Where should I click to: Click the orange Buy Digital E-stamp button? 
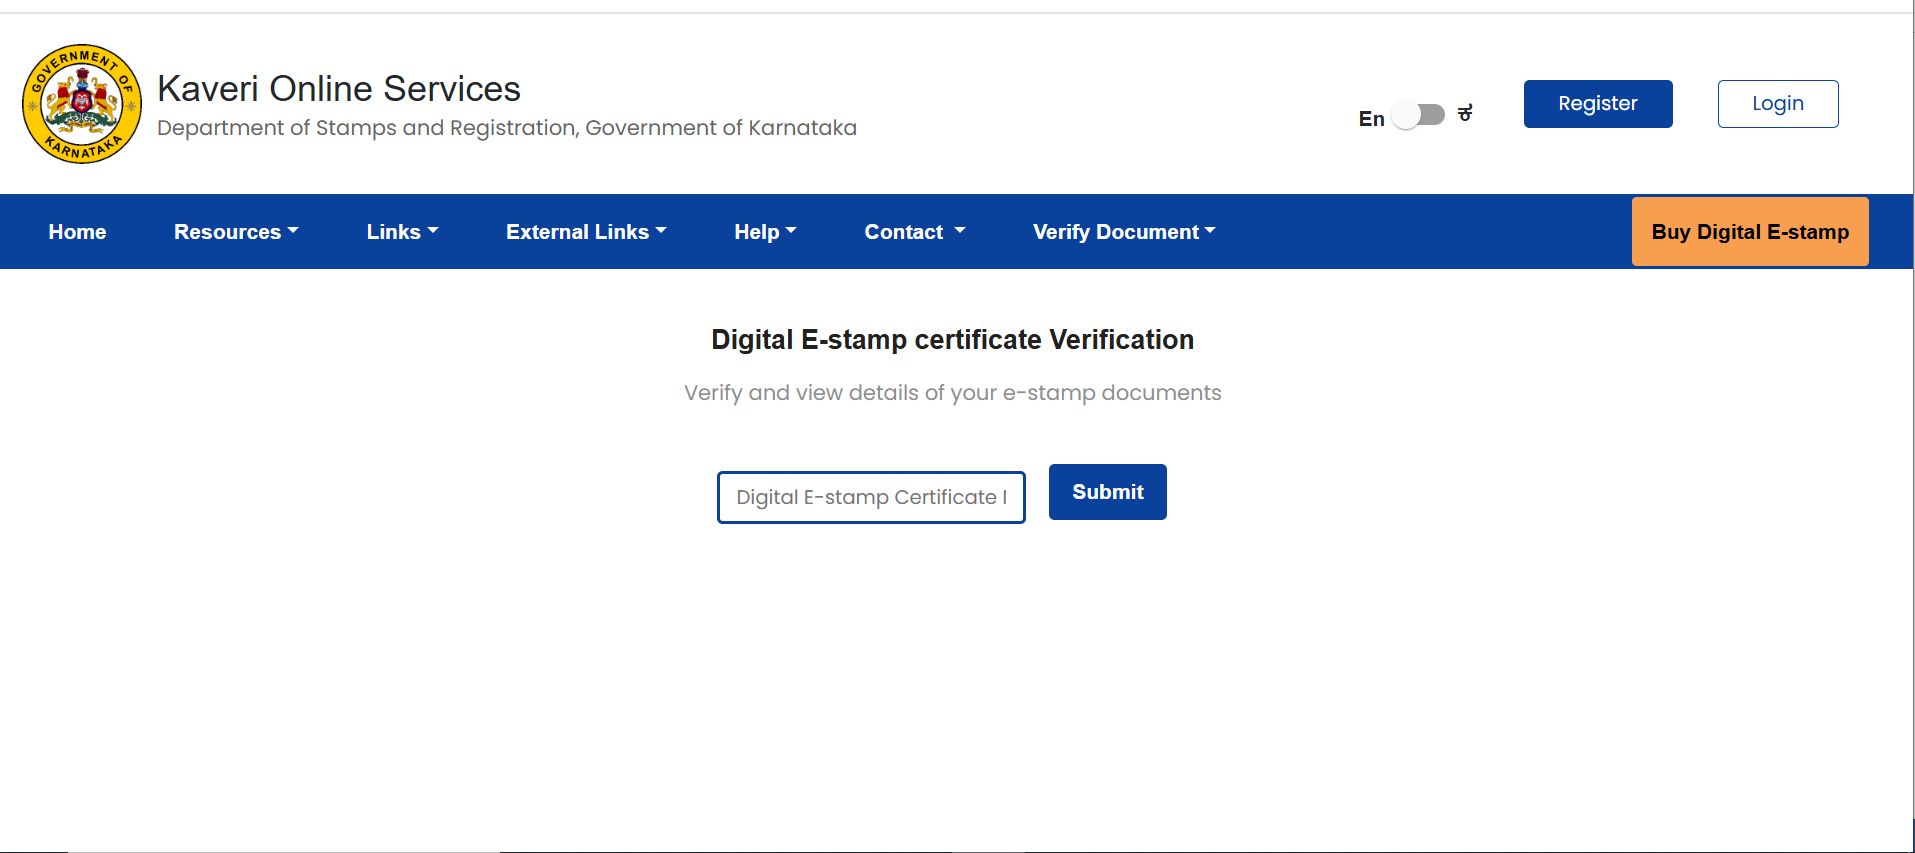[x=1749, y=232]
